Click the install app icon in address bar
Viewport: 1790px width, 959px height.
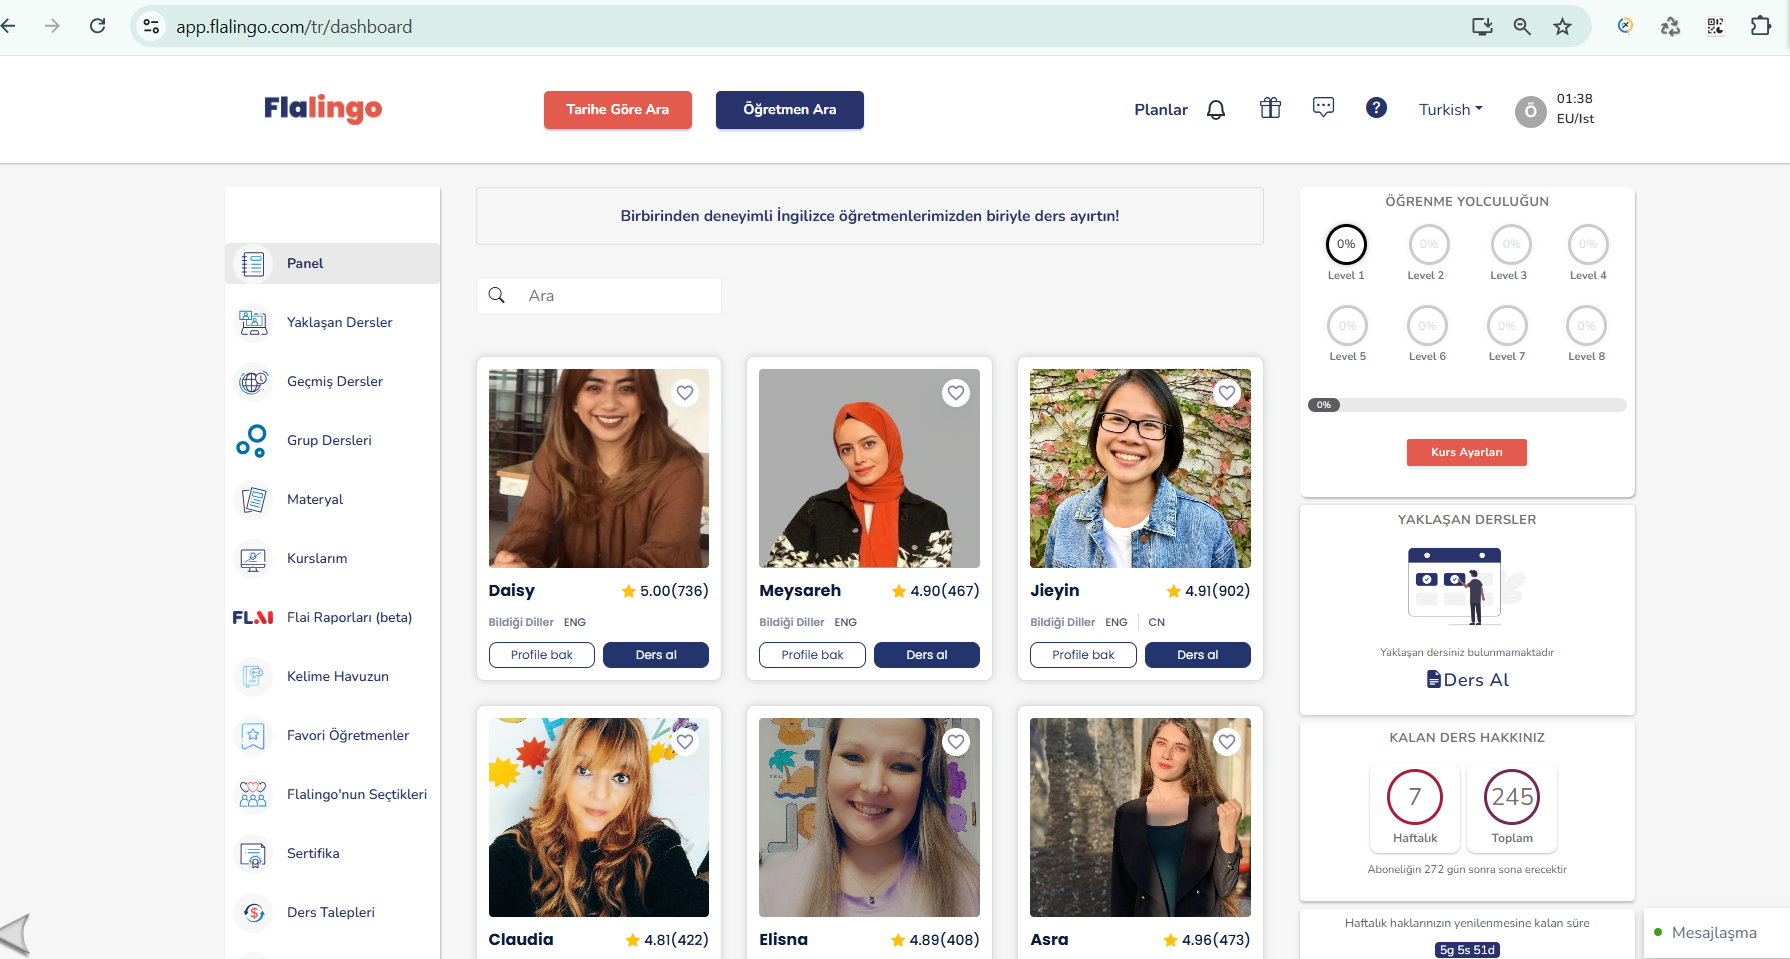pos(1482,27)
